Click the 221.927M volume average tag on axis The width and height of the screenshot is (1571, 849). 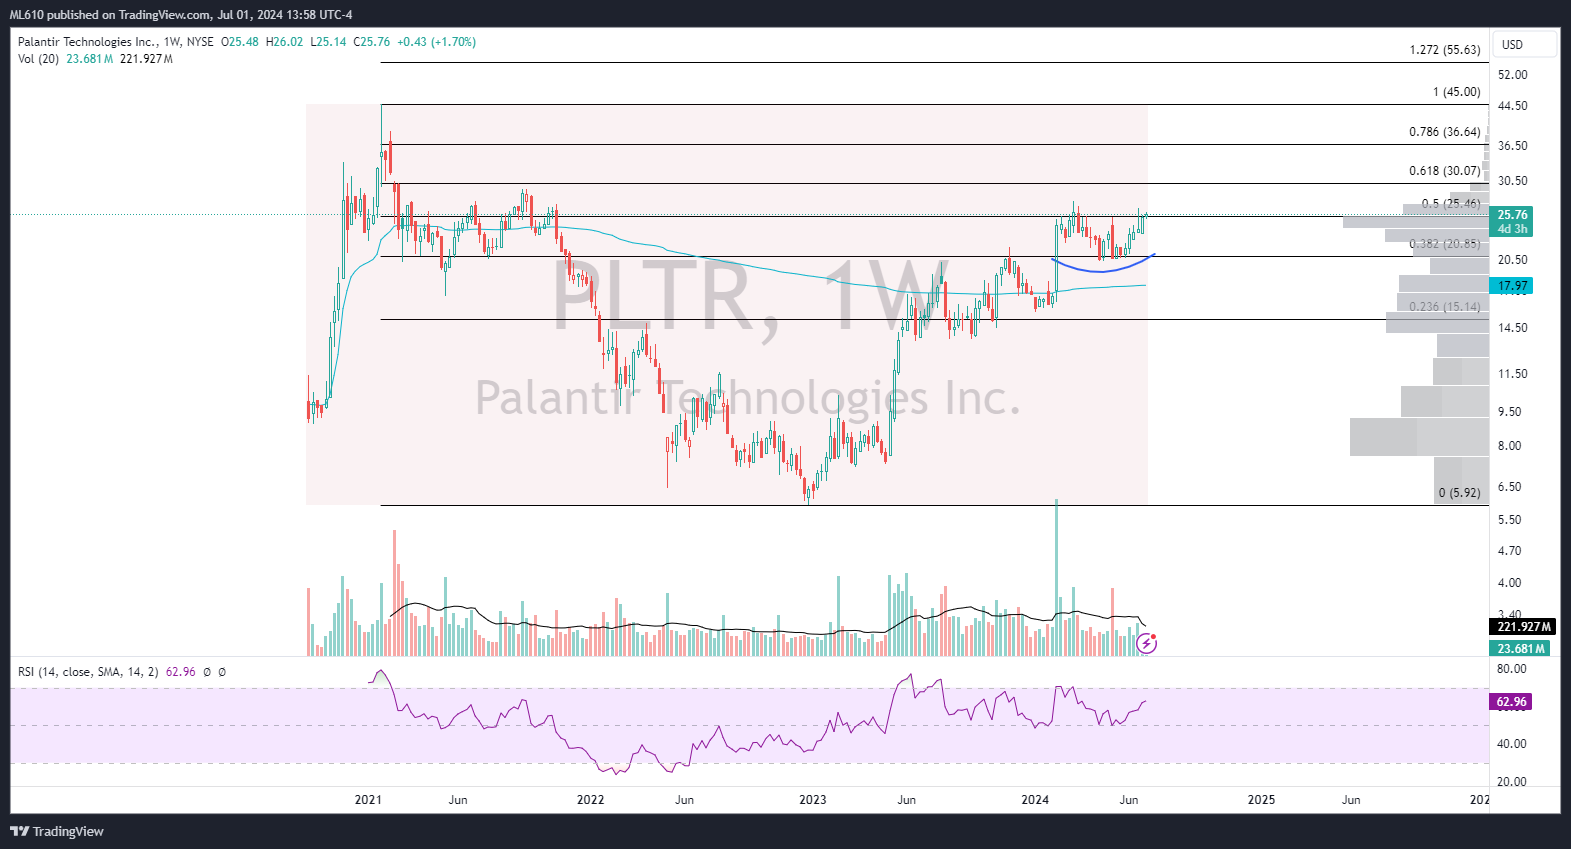pyautogui.click(x=1523, y=627)
